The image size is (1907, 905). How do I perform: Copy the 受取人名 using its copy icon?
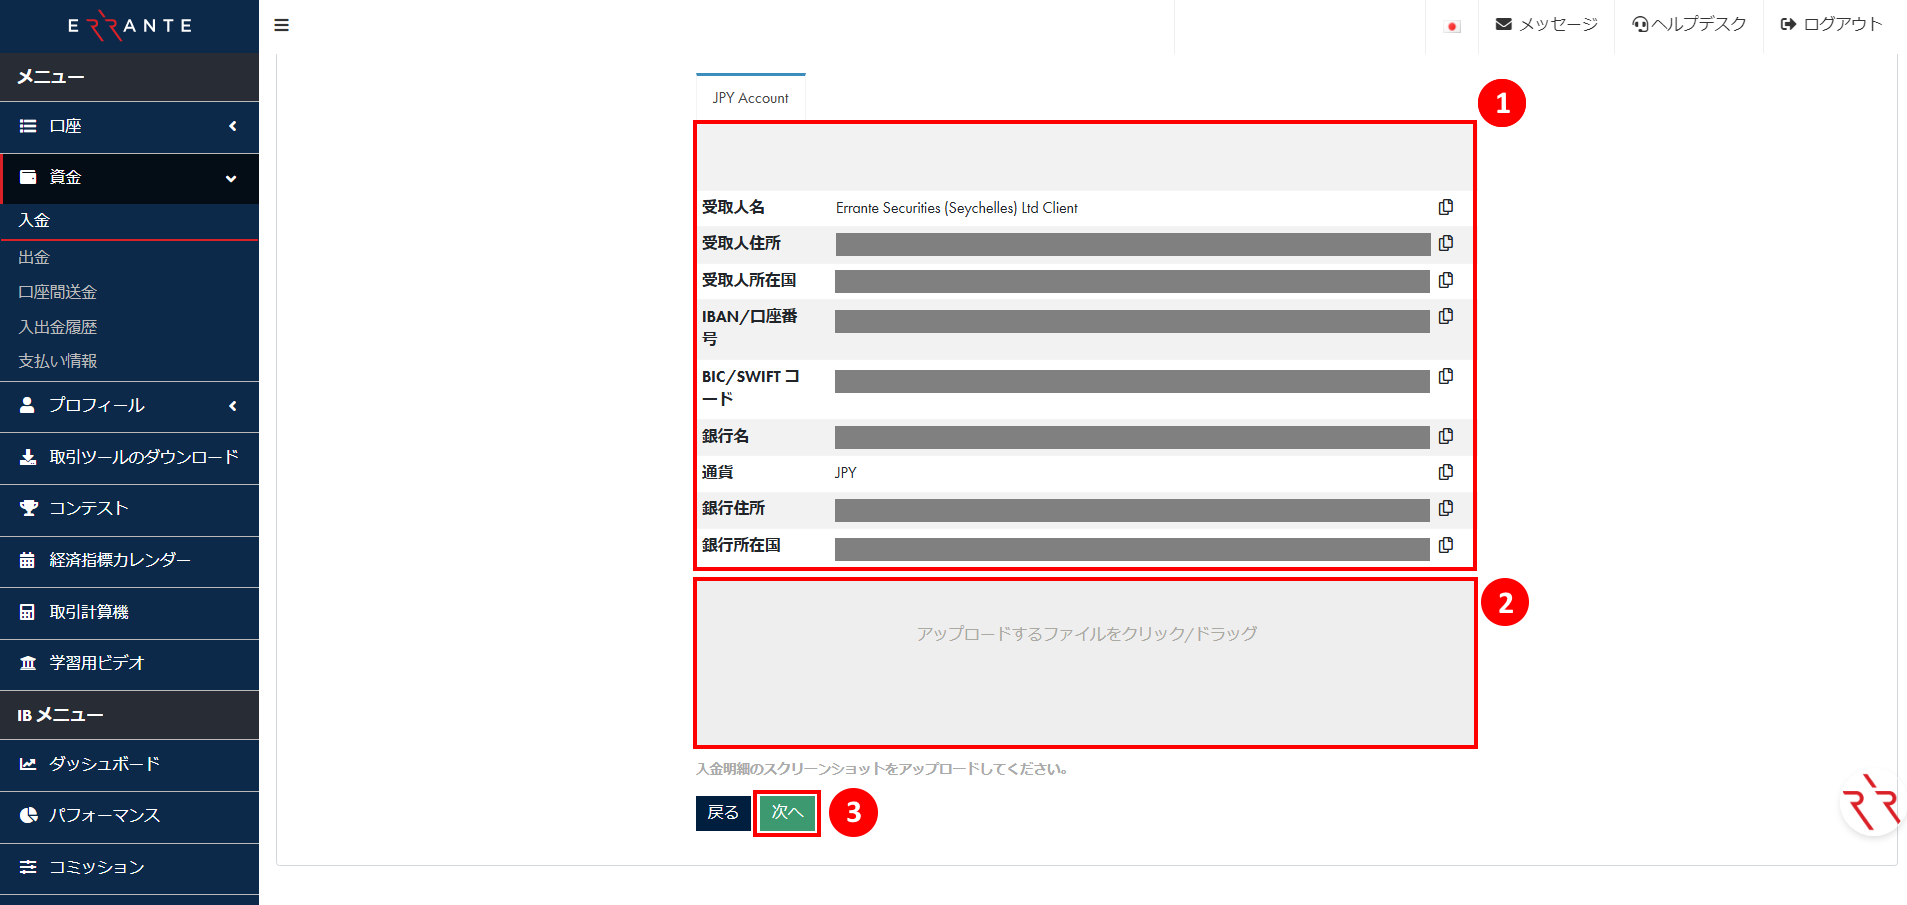[x=1446, y=207]
